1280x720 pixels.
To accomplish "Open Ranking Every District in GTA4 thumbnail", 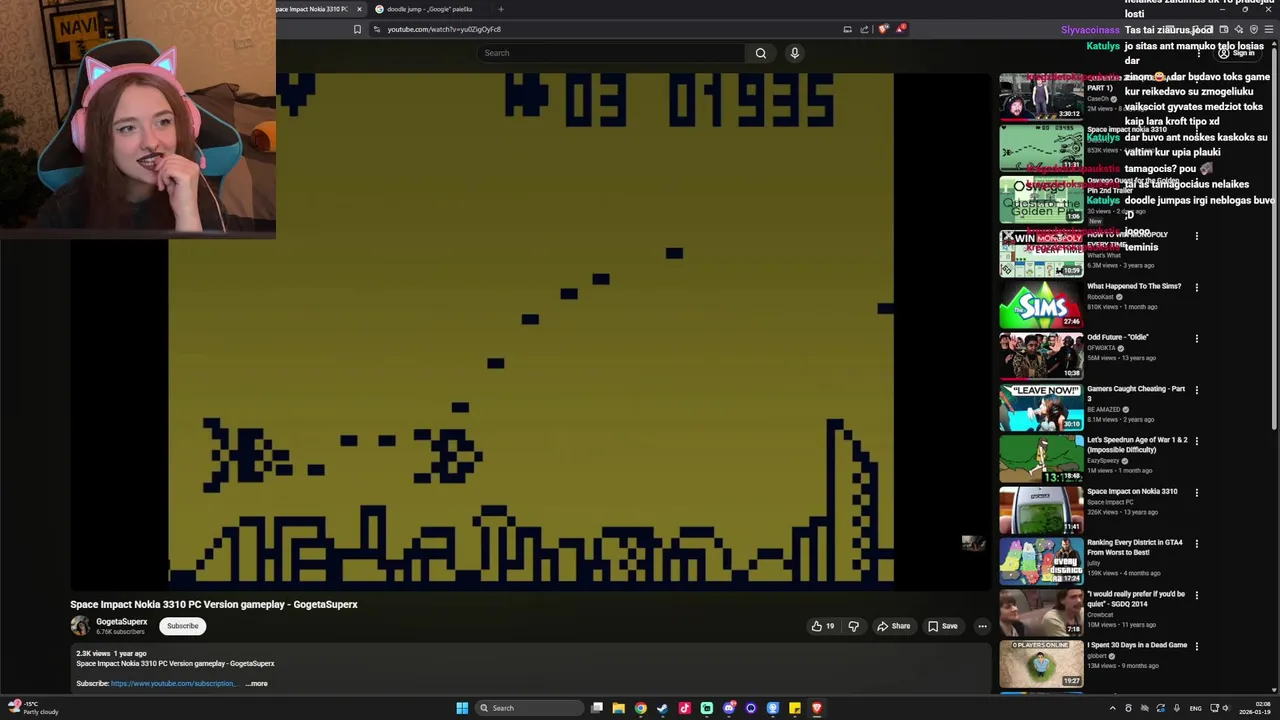I will click(1041, 560).
